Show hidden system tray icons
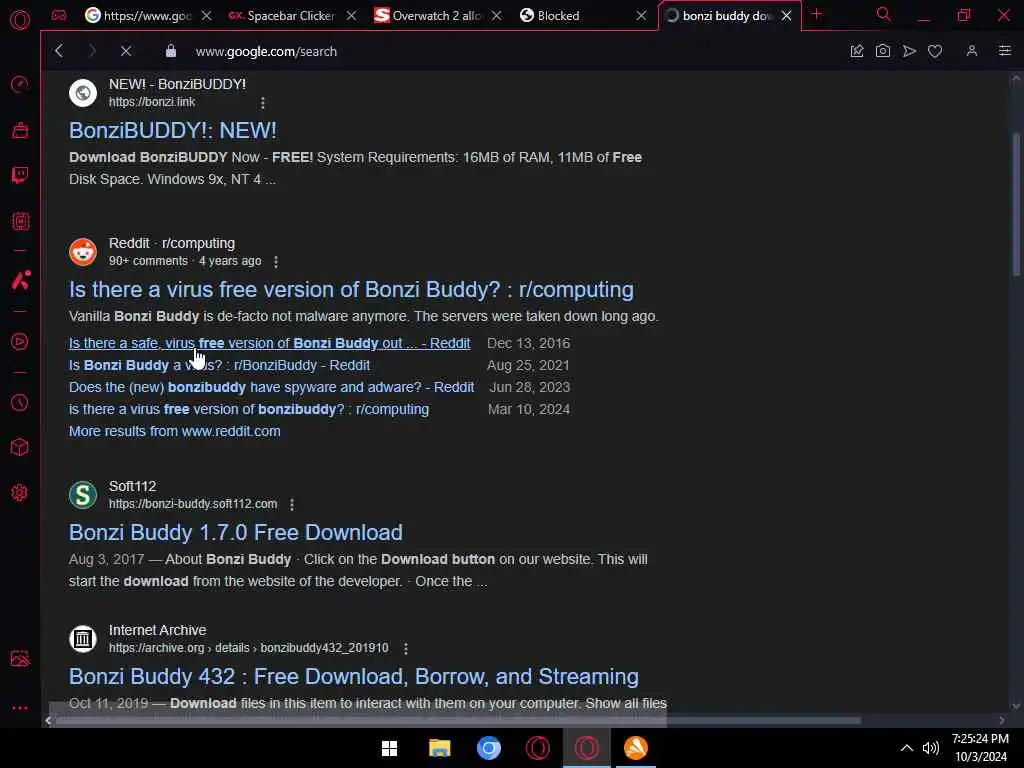 (906, 748)
